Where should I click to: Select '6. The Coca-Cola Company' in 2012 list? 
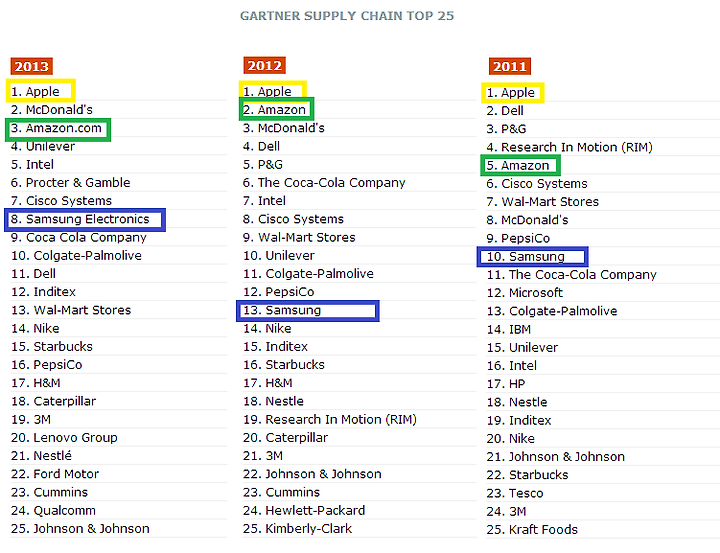[x=324, y=183]
